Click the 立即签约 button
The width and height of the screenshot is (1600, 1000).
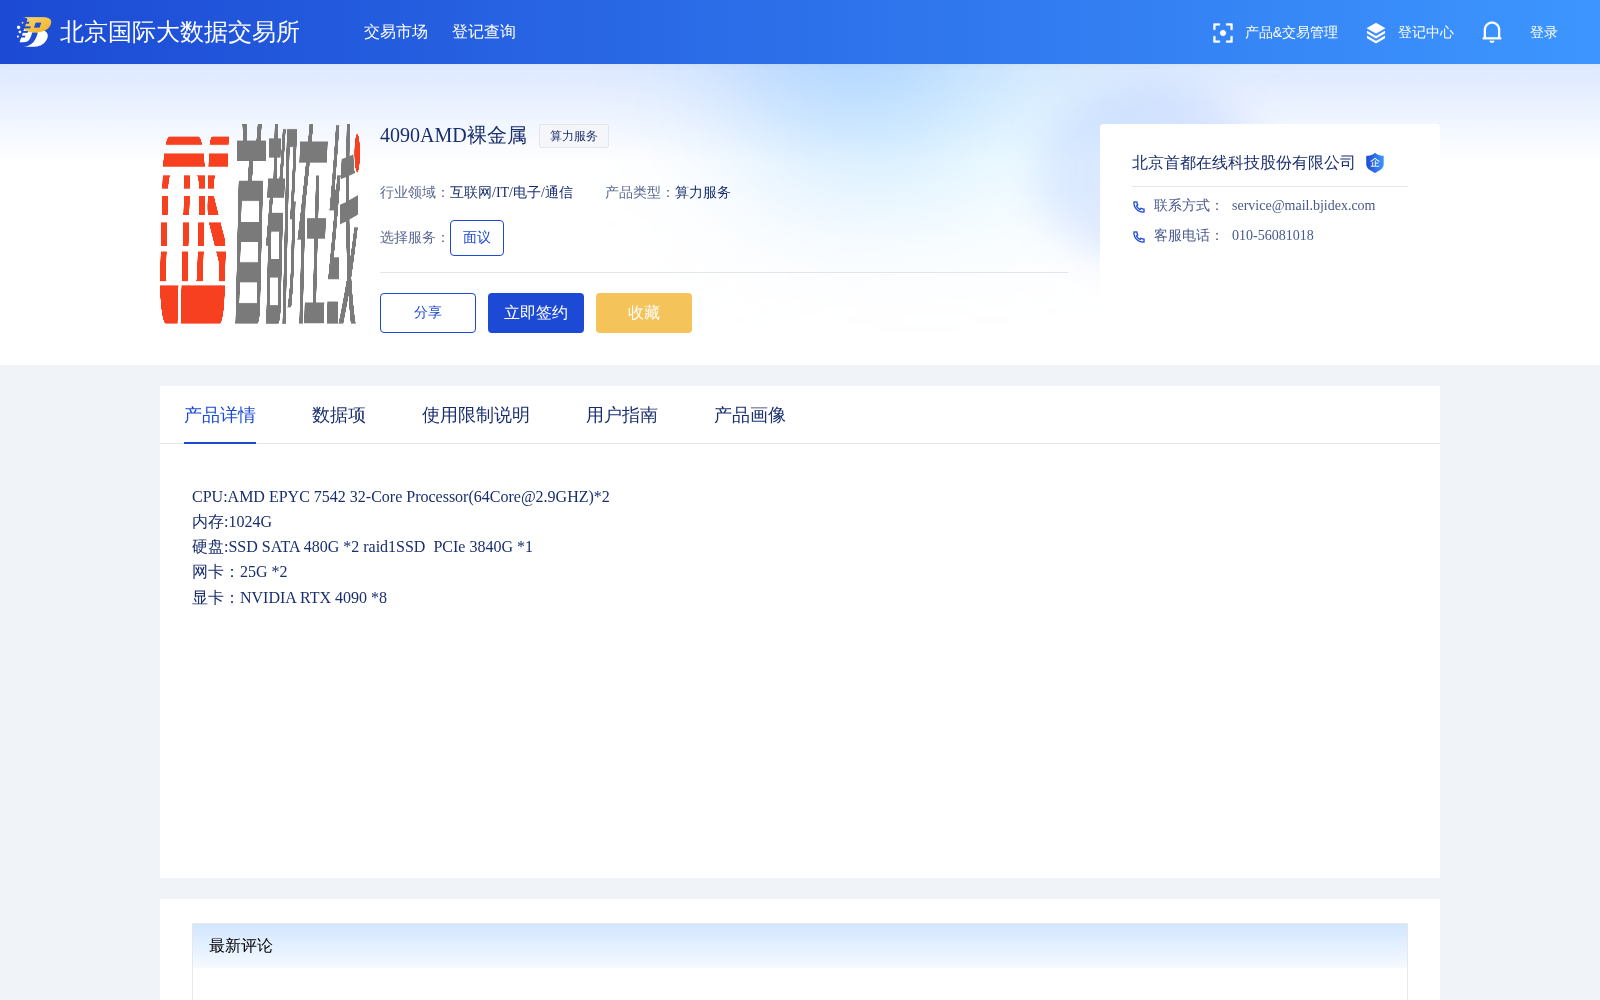point(536,313)
